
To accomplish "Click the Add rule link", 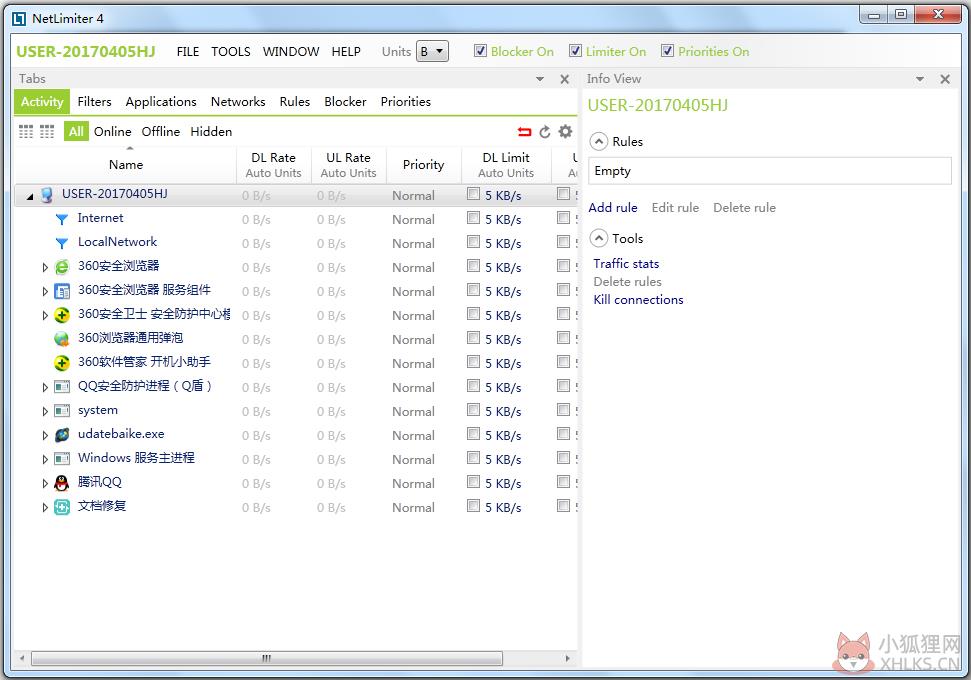I will click(x=612, y=207).
